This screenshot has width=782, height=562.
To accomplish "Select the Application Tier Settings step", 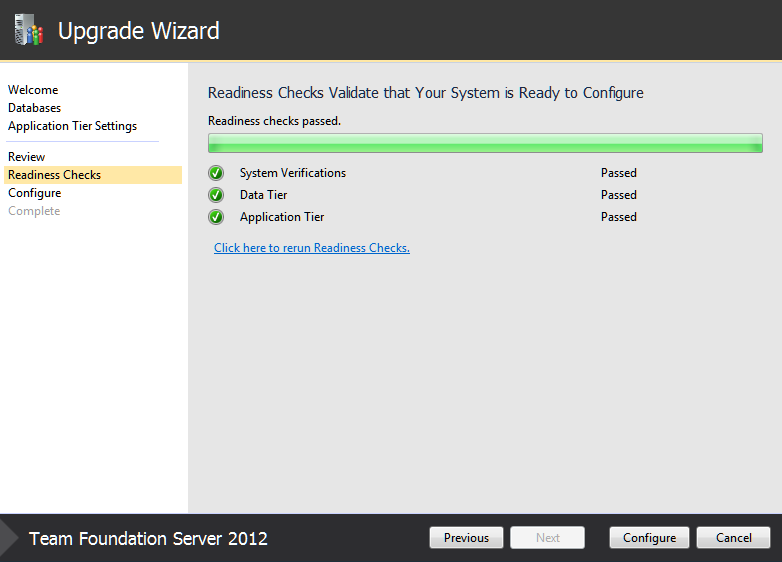I will point(72,126).
